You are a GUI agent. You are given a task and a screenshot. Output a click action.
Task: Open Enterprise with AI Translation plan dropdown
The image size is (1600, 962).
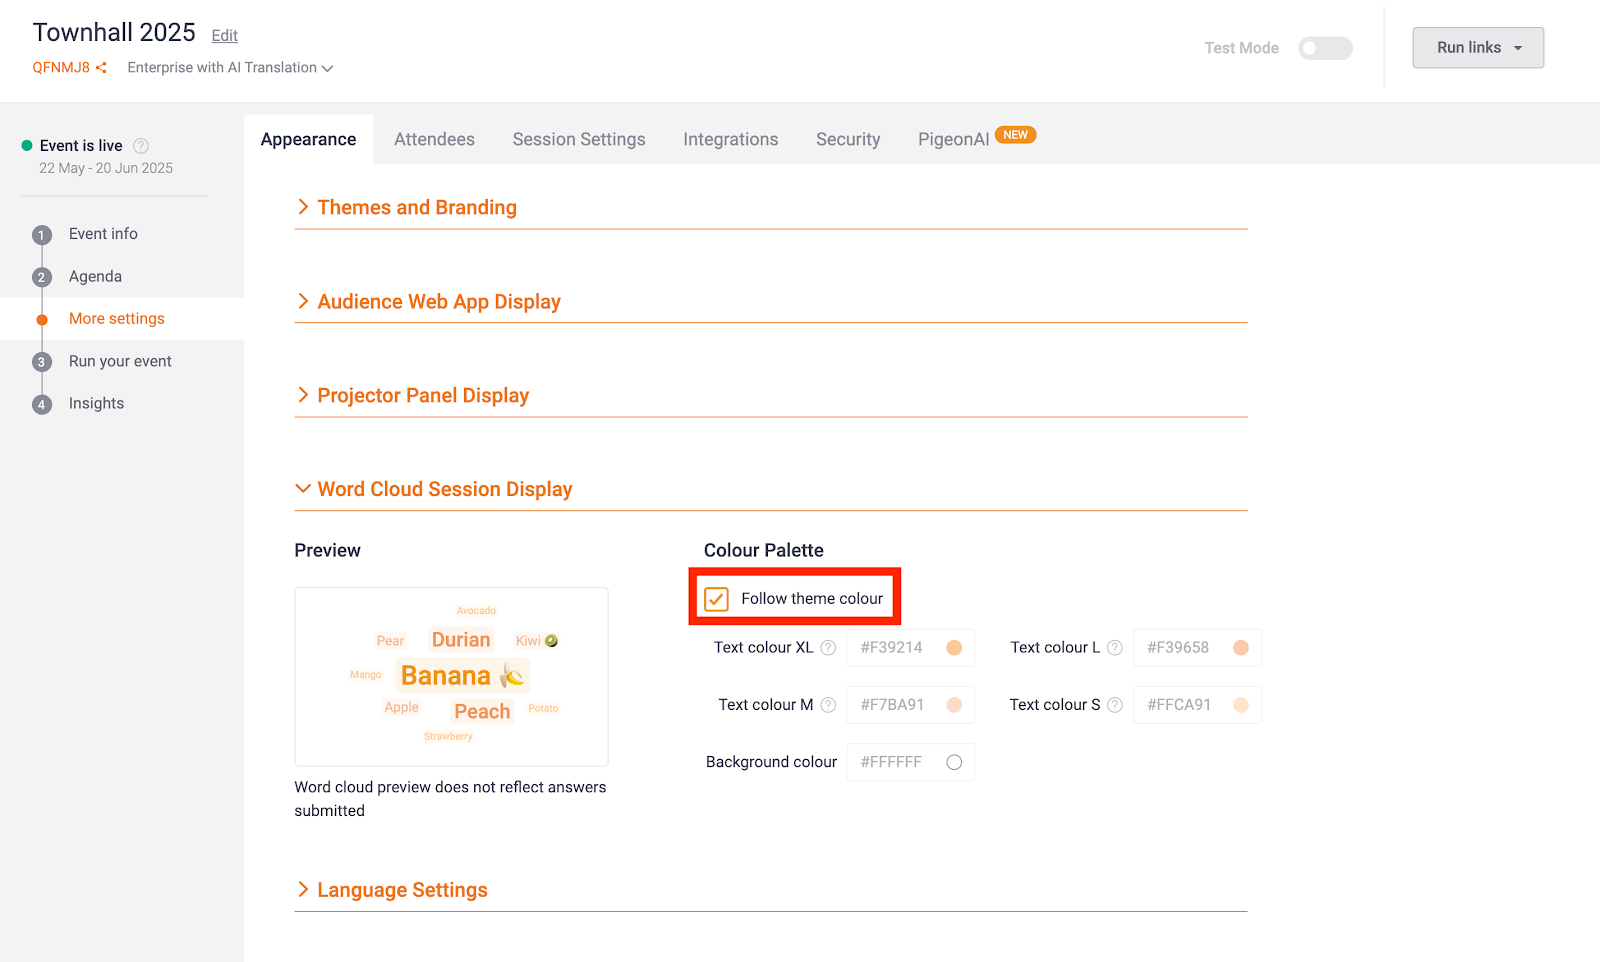(x=230, y=68)
